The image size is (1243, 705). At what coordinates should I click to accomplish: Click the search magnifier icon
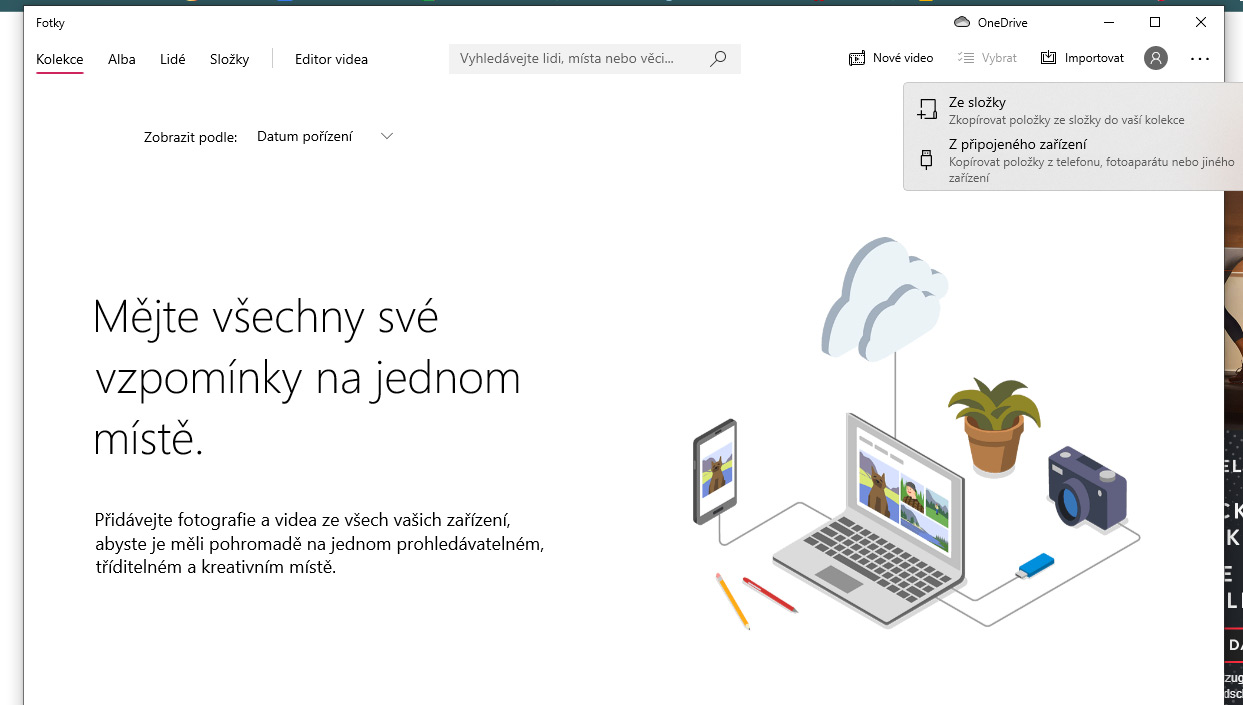[x=718, y=59]
